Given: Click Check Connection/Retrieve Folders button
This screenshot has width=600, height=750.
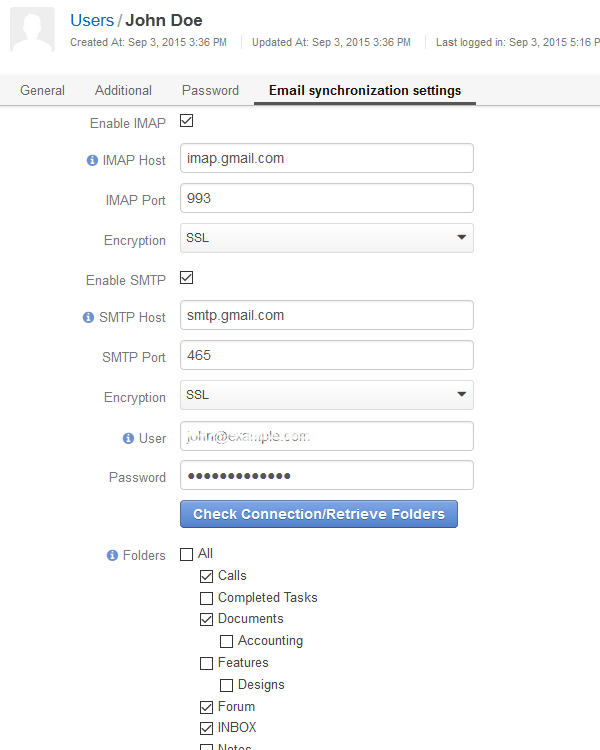Looking at the screenshot, I should pos(319,514).
